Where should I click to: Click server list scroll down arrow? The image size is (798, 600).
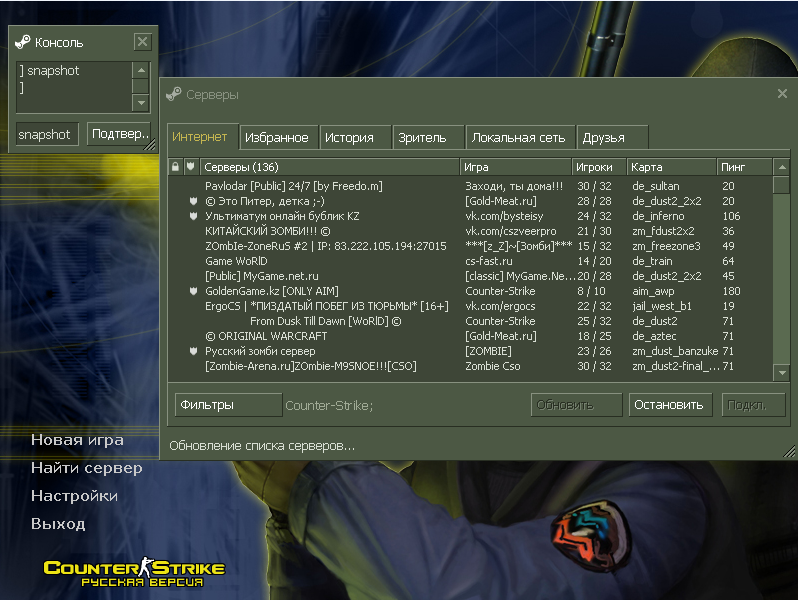[x=782, y=373]
